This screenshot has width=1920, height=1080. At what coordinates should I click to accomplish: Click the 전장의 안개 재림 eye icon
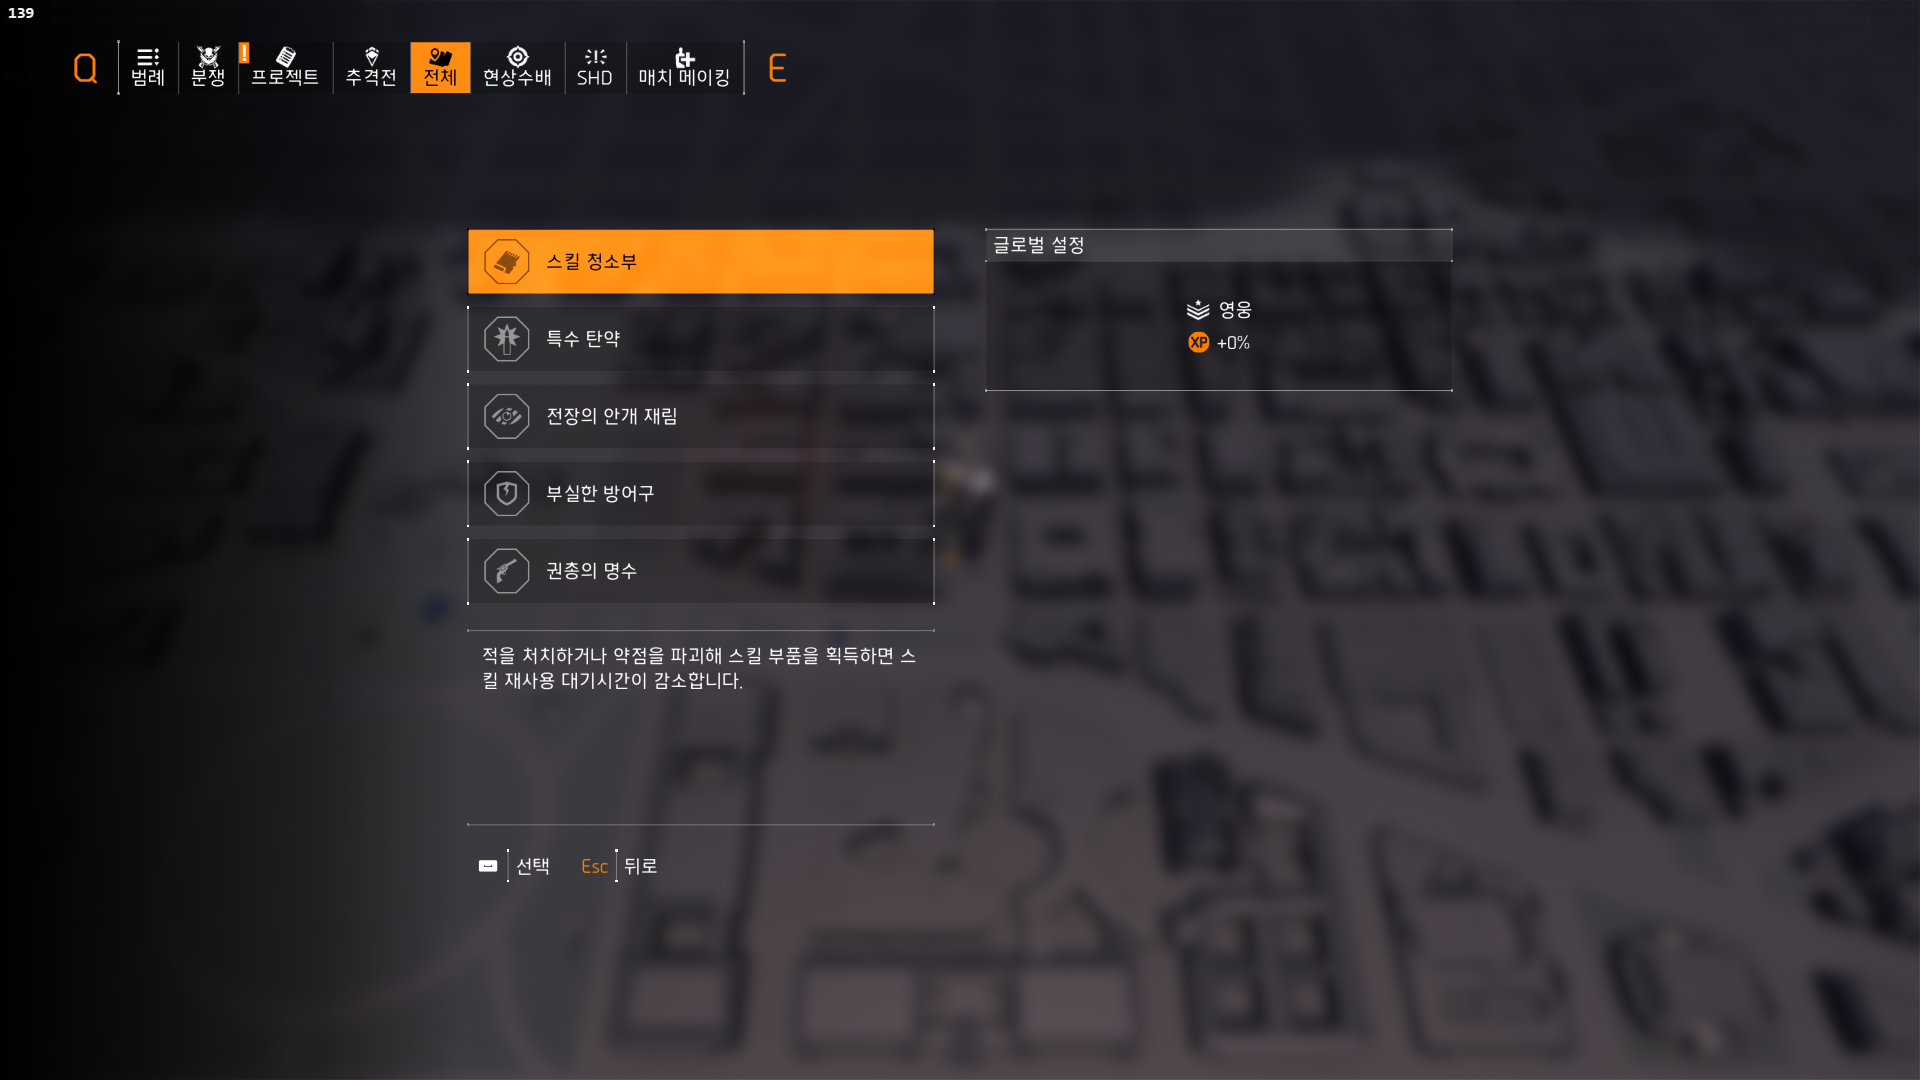coord(507,416)
